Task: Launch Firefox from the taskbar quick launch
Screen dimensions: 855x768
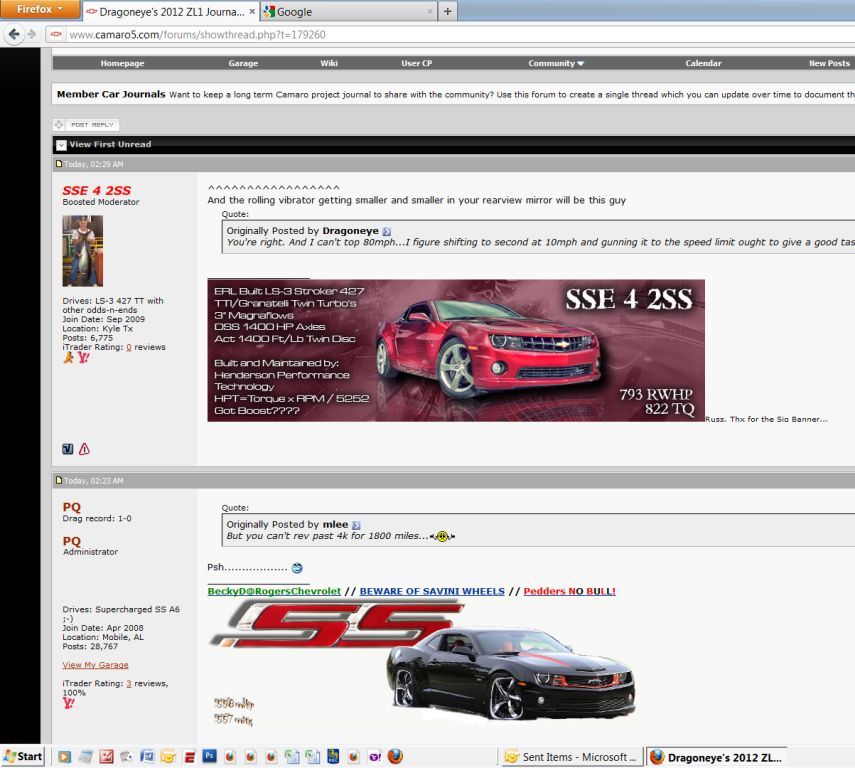Action: click(395, 757)
